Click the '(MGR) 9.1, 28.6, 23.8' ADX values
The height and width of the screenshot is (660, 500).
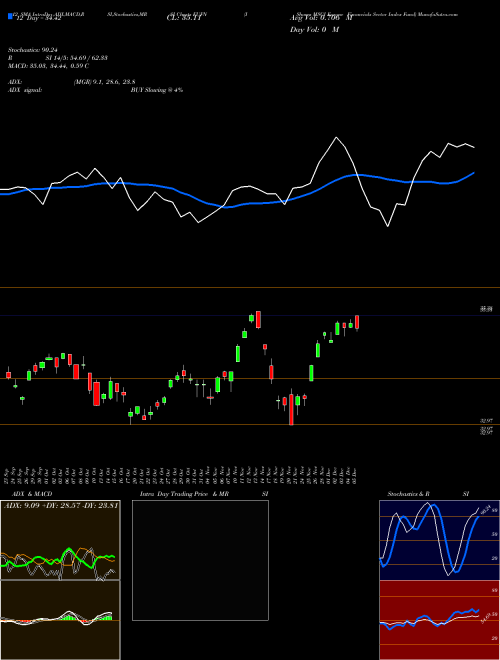(104, 82)
